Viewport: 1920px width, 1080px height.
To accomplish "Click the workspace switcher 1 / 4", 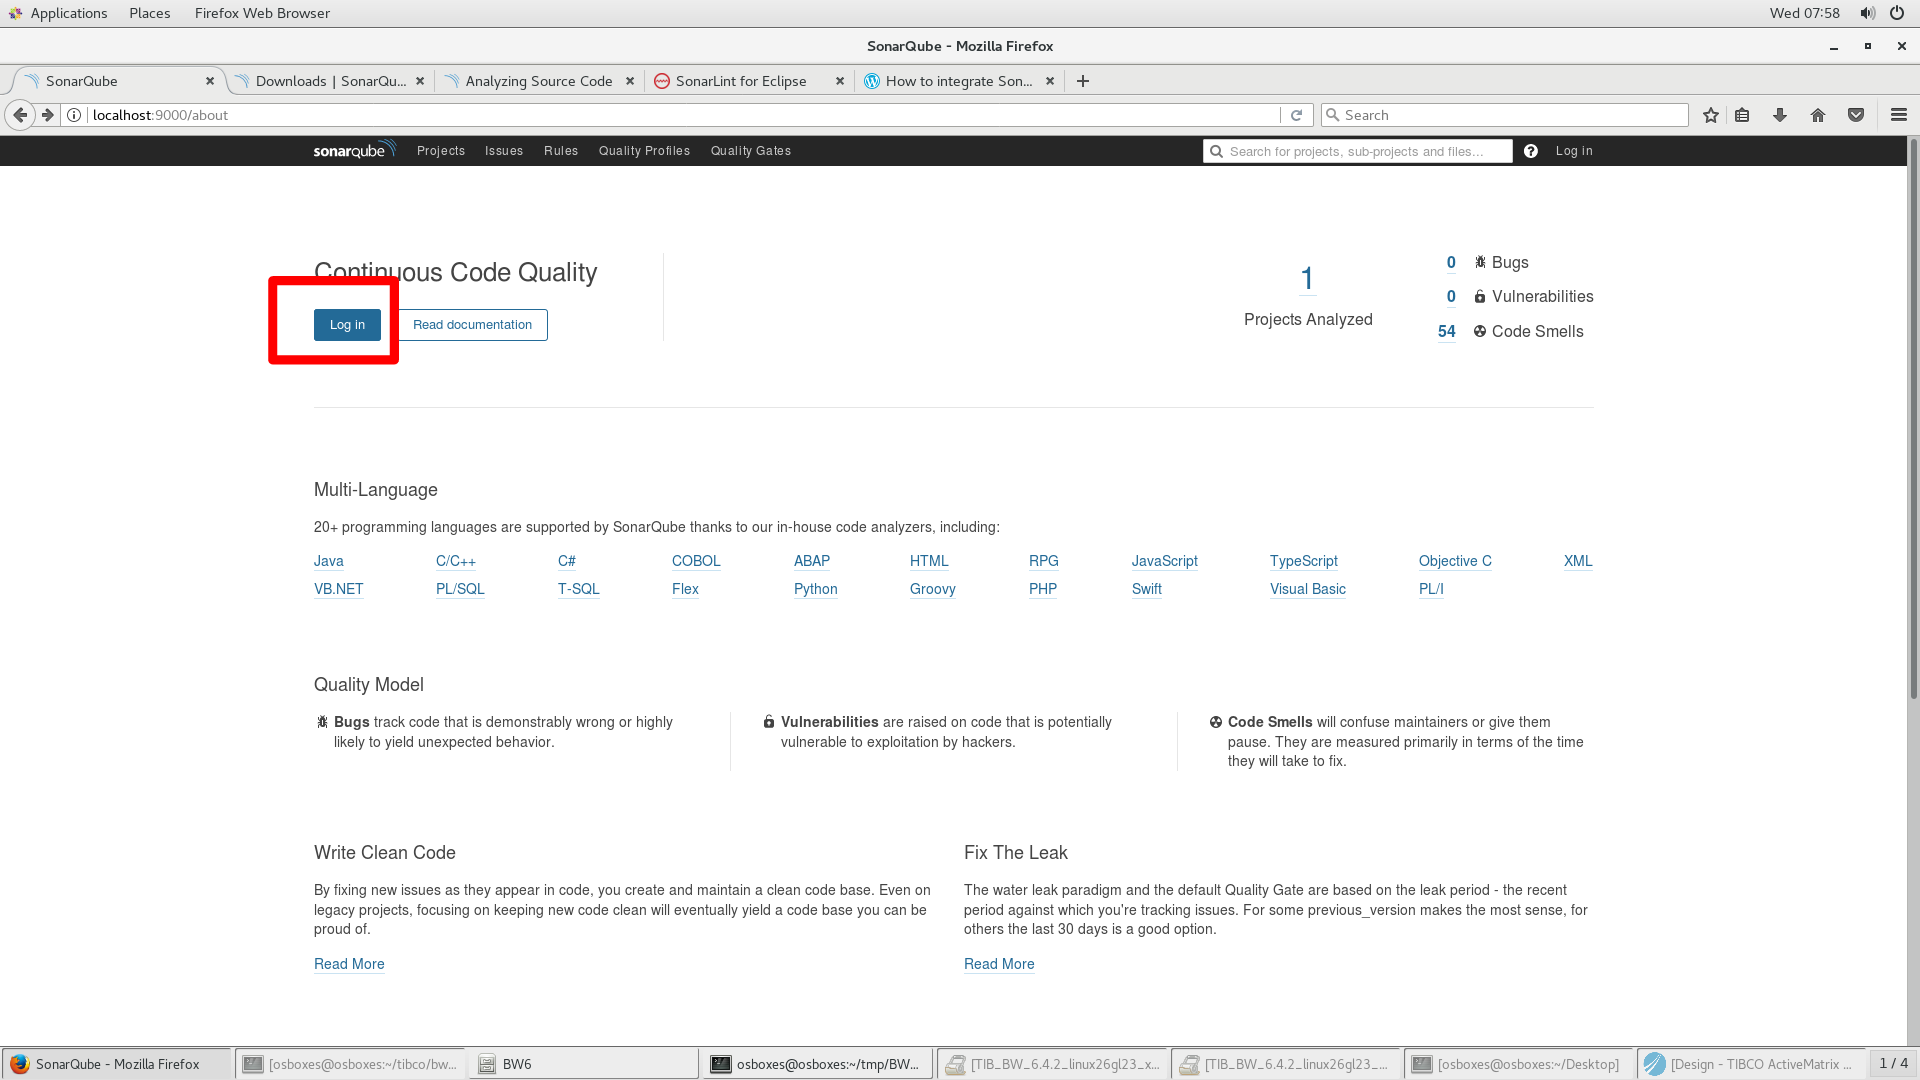I will point(1893,1063).
